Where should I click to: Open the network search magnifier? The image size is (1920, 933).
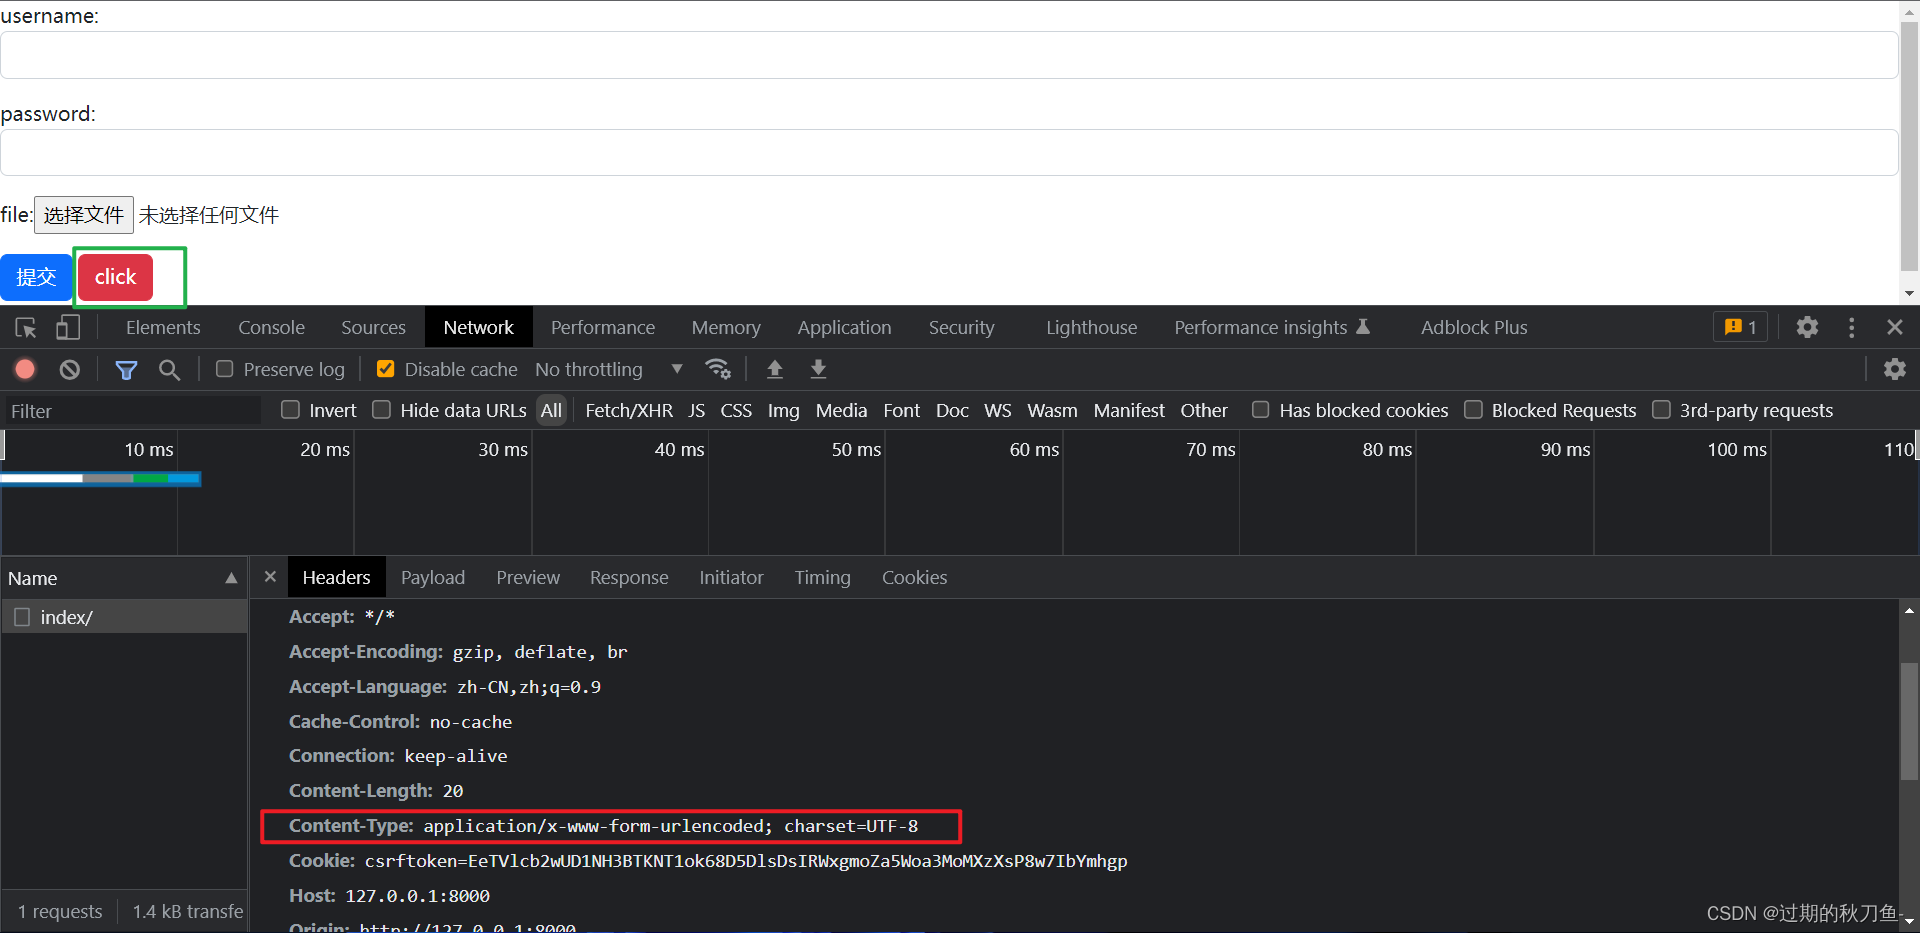click(170, 370)
